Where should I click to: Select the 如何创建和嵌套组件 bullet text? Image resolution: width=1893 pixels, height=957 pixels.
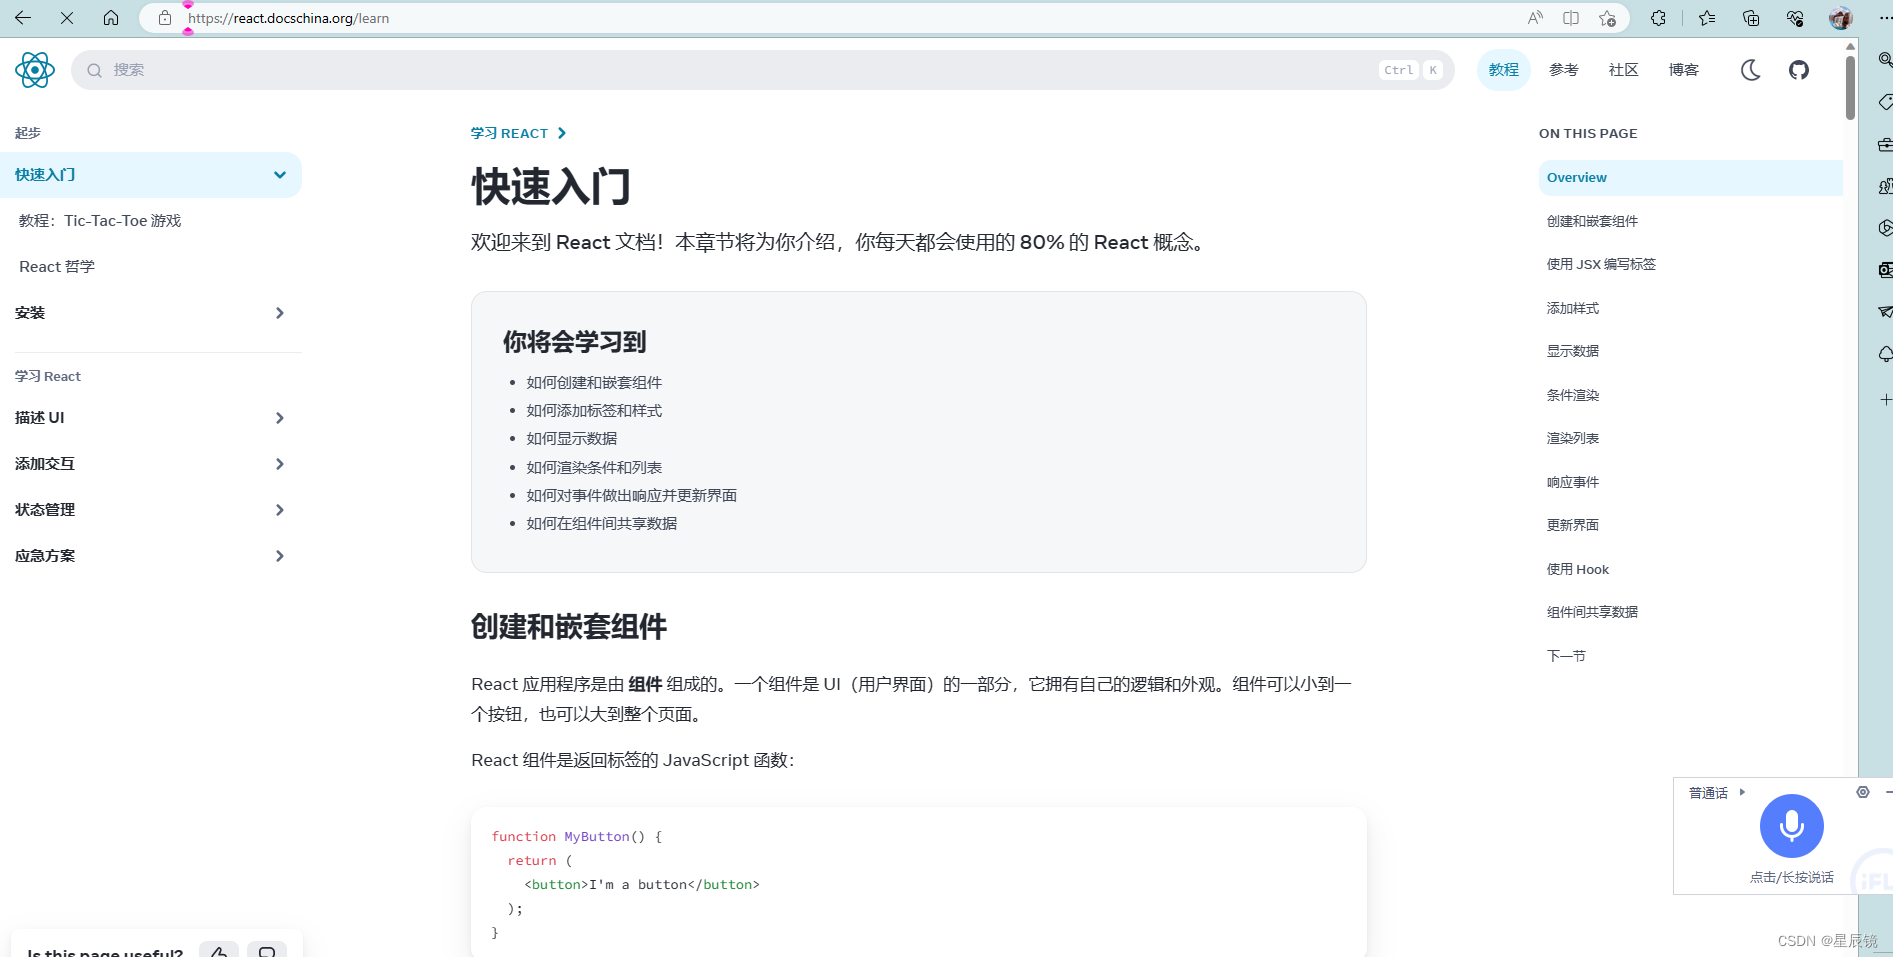594,383
